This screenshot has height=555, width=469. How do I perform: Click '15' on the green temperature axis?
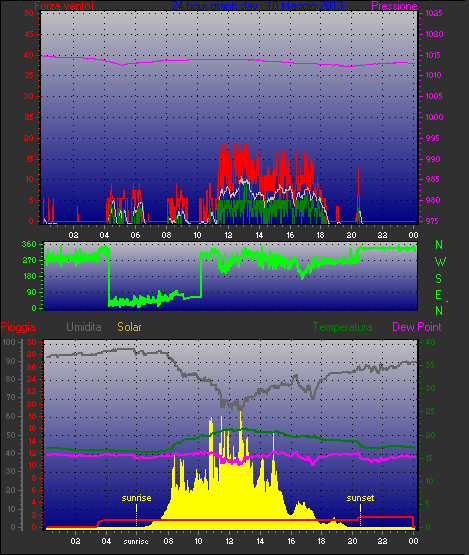(429, 458)
